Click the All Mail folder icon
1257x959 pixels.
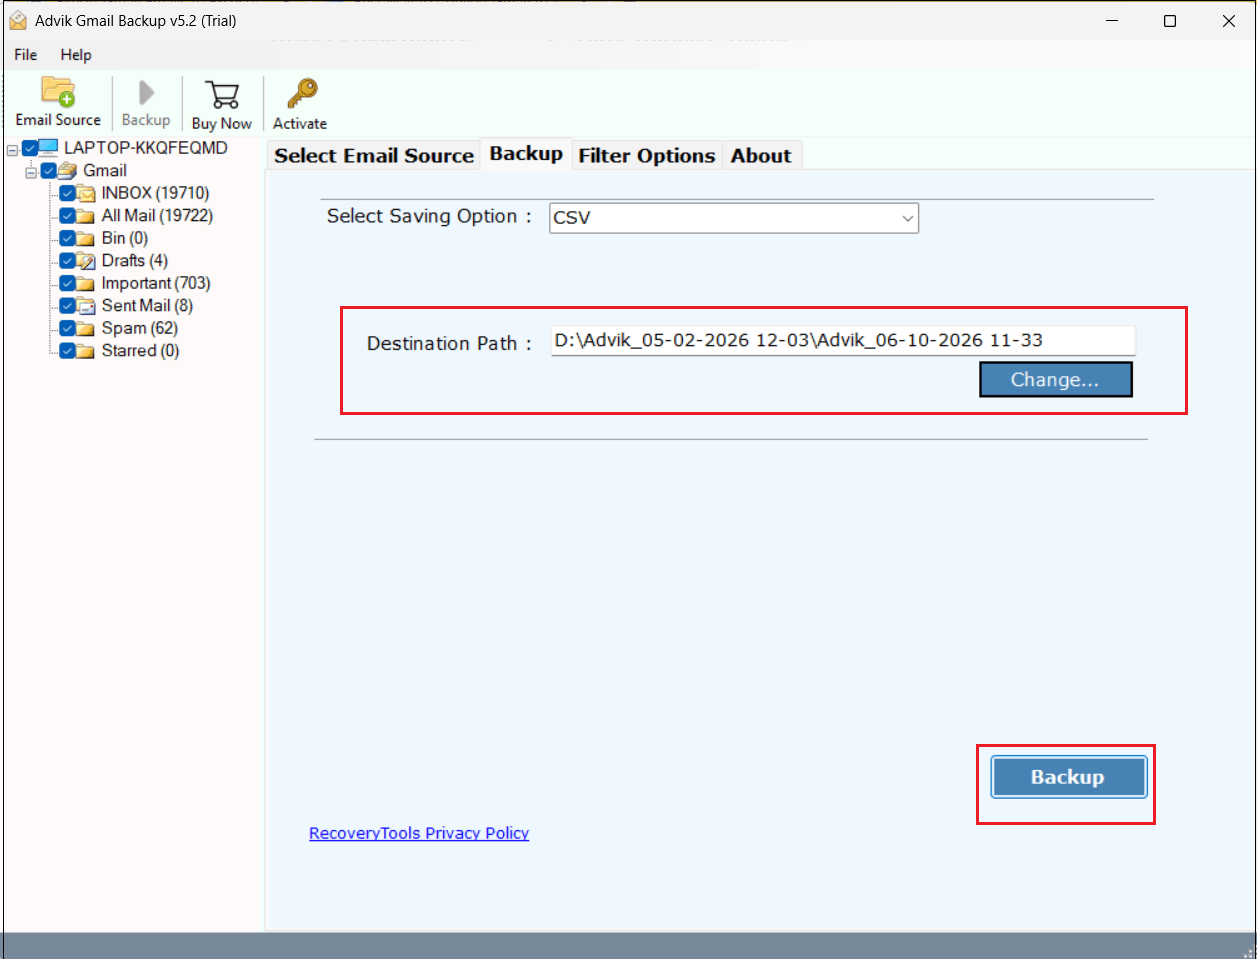(x=86, y=216)
